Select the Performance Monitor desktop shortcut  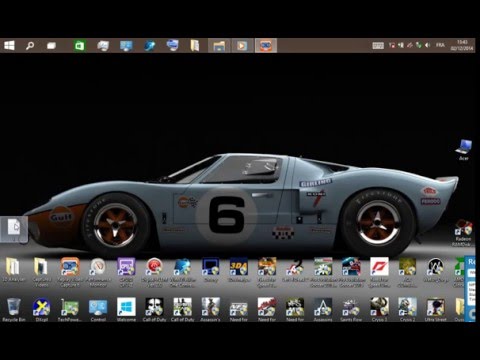pyautogui.click(x=98, y=272)
